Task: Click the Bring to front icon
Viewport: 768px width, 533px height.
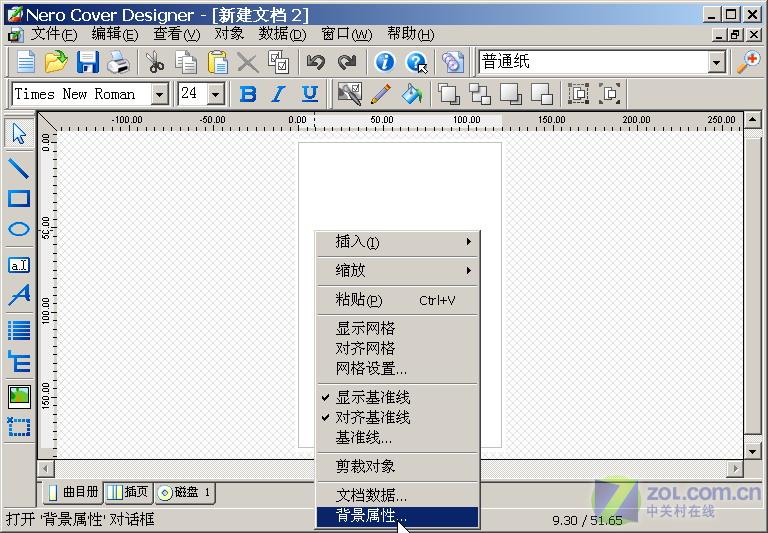Action: coord(449,94)
